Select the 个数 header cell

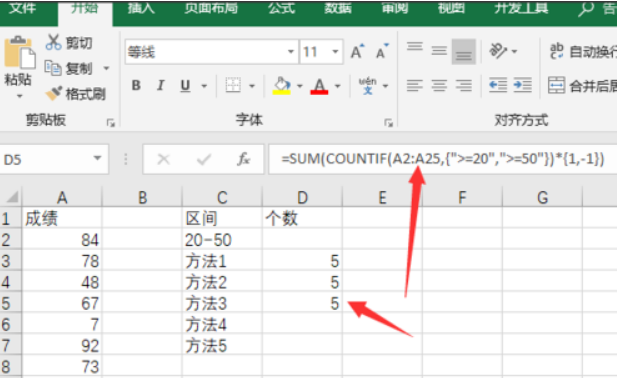[302, 218]
